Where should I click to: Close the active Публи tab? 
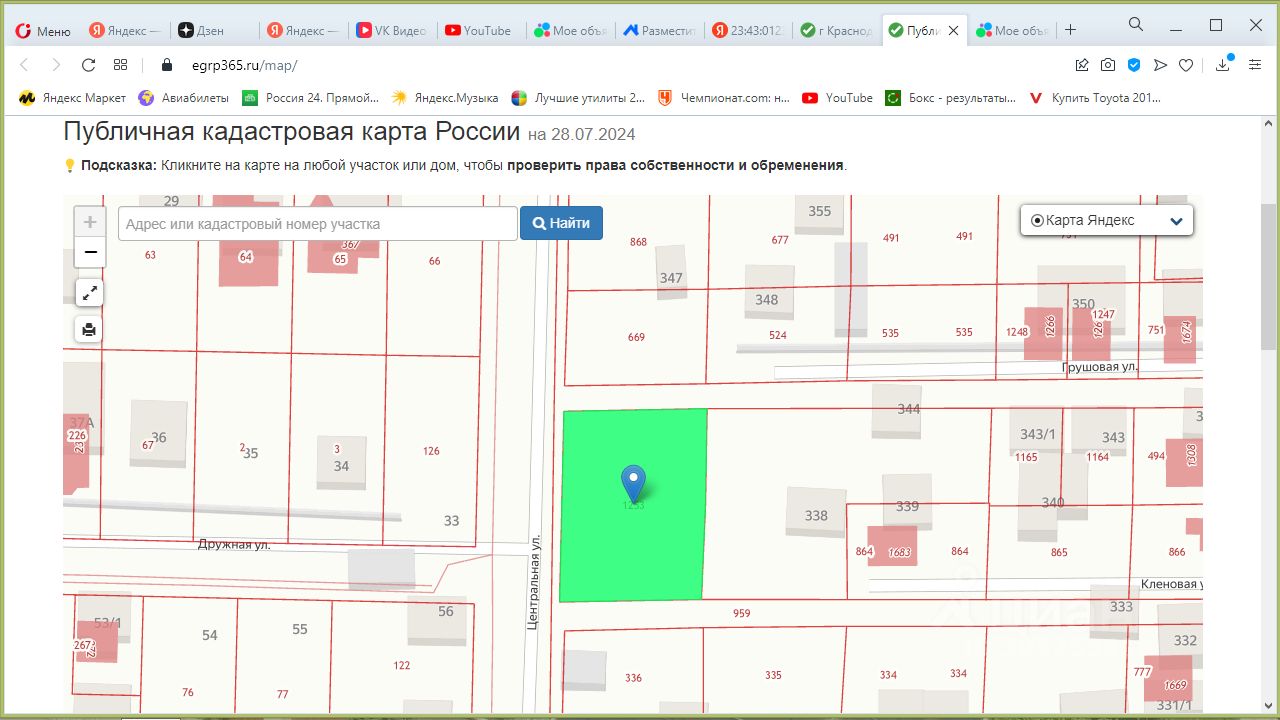tap(953, 31)
